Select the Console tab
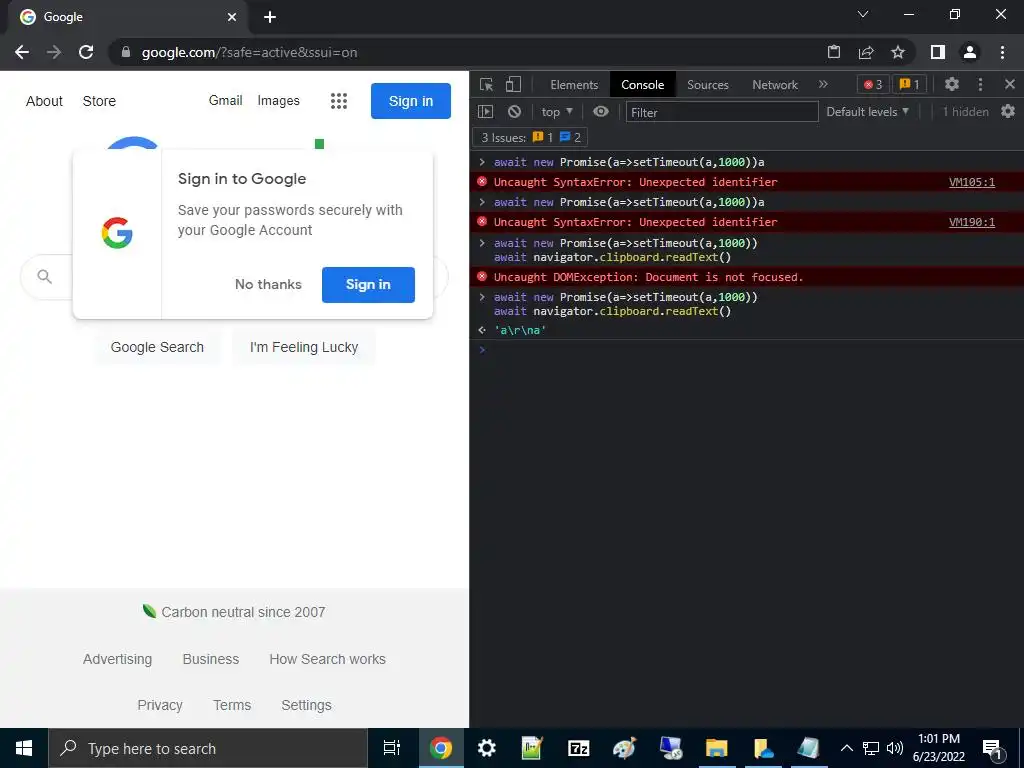Image resolution: width=1024 pixels, height=768 pixels. click(x=643, y=84)
